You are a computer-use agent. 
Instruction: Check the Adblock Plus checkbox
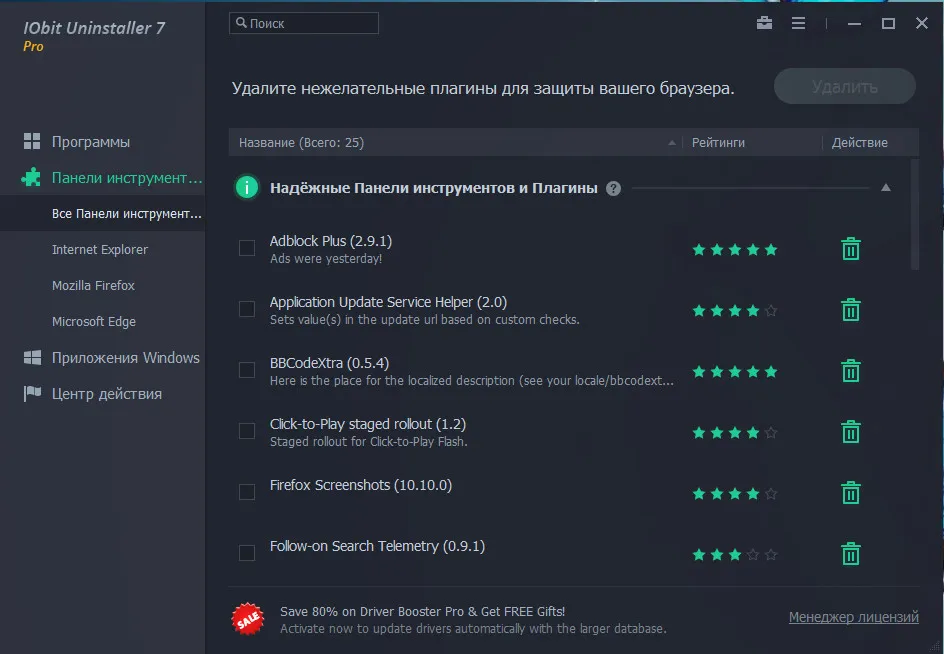click(x=247, y=248)
